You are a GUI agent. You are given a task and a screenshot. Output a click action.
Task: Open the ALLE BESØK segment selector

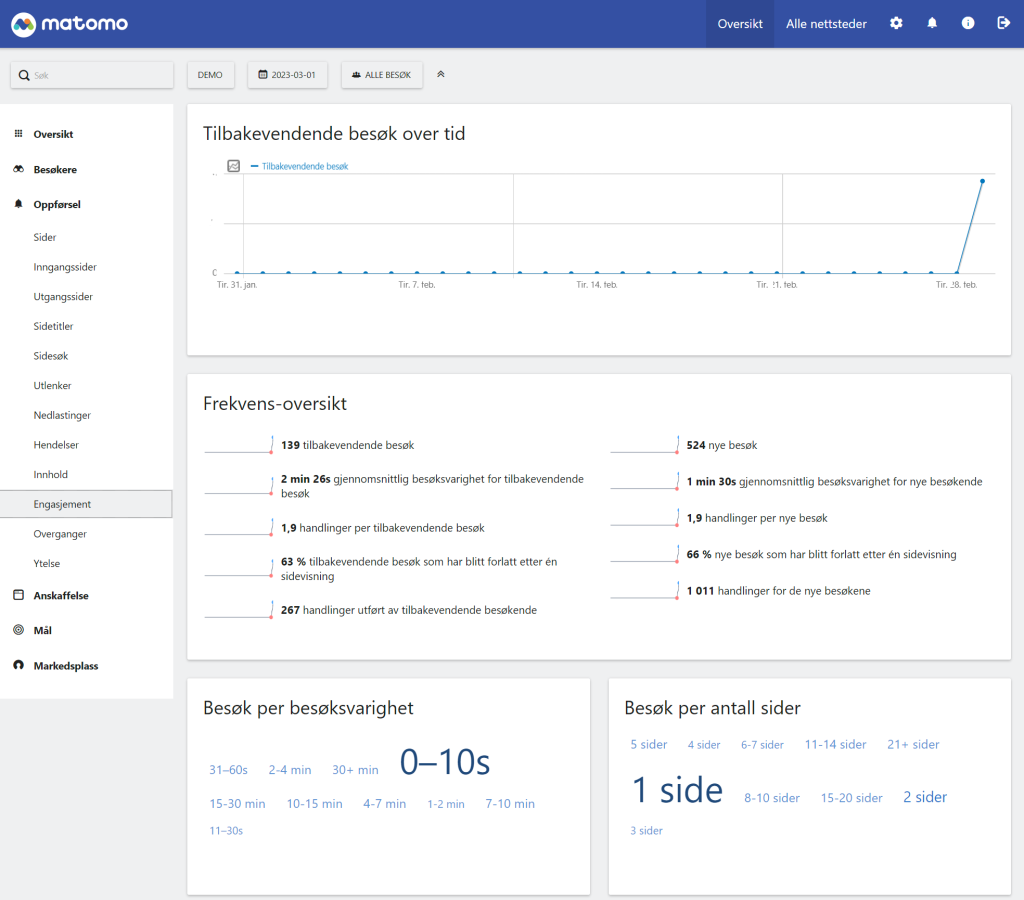pos(382,75)
